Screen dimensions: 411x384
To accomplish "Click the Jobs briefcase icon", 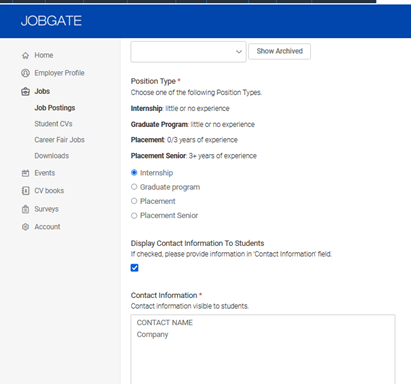I will click(25, 91).
